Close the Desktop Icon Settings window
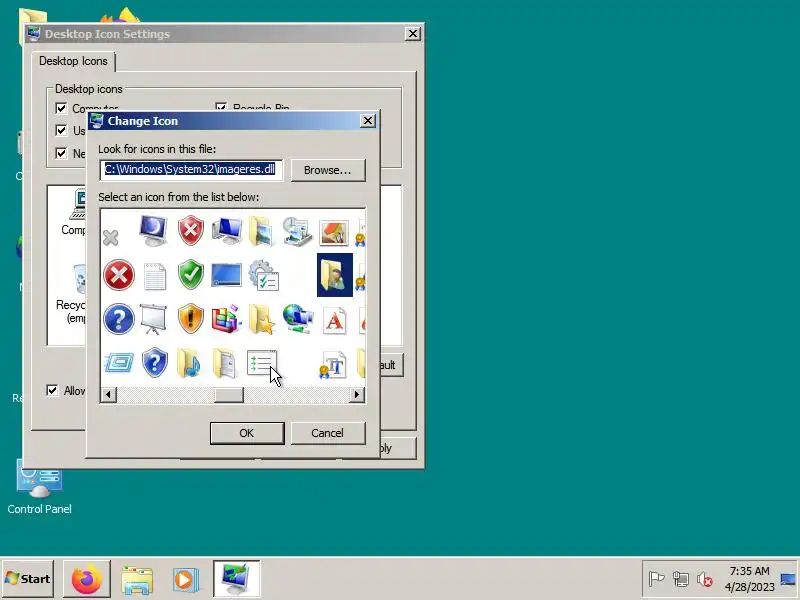 click(413, 34)
